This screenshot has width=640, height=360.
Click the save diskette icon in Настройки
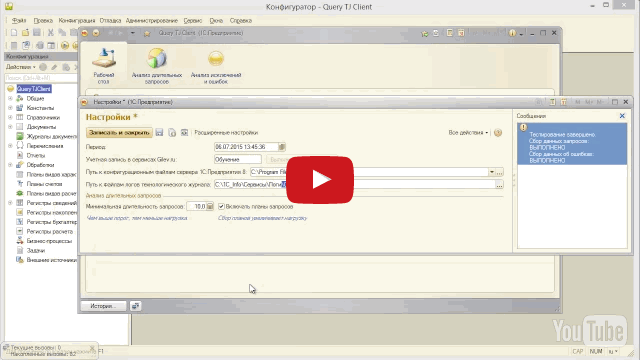[159, 133]
